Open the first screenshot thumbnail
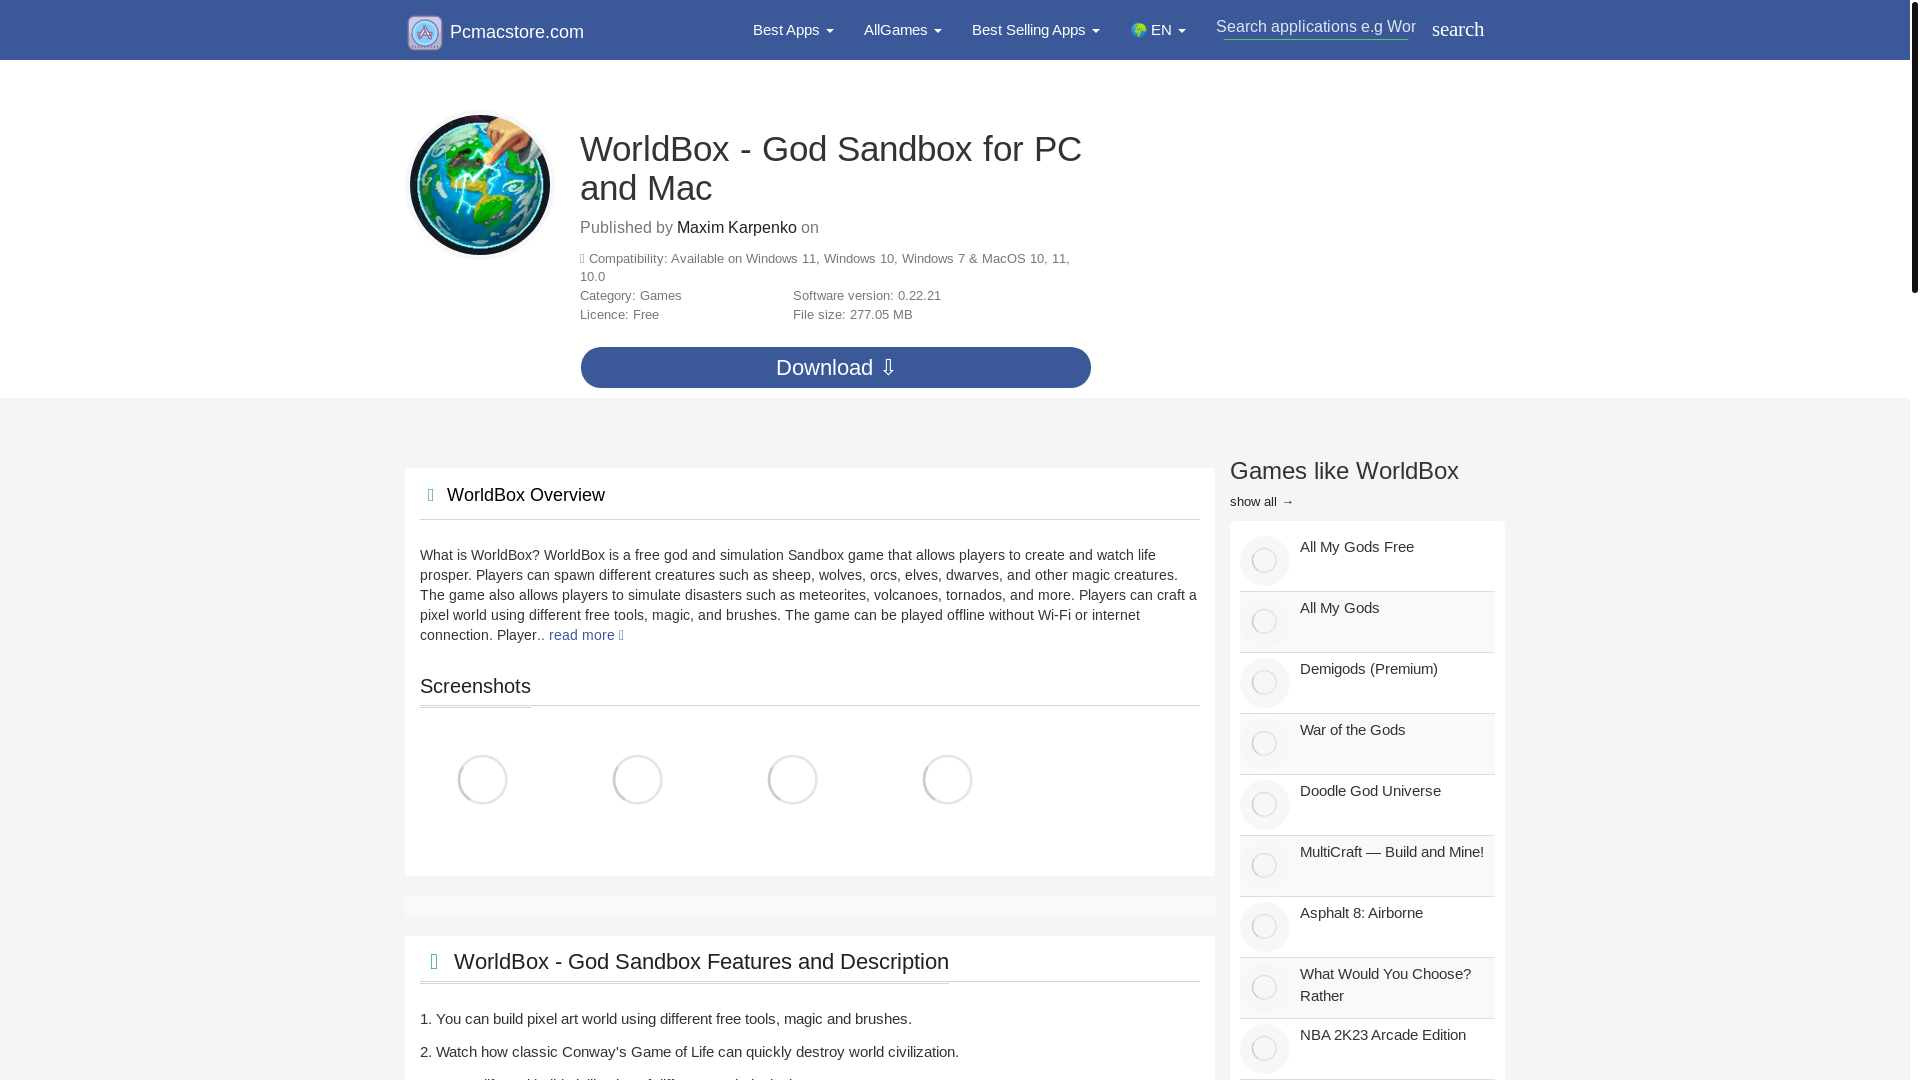Screen dimensions: 1920x1080 click(482, 779)
